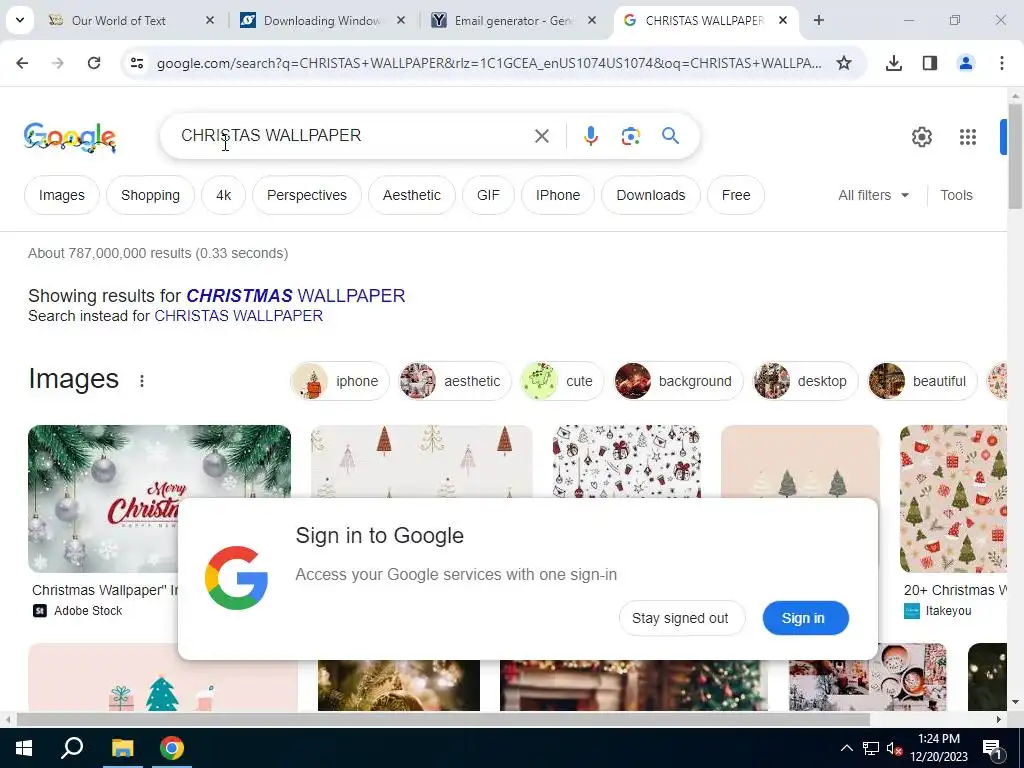Screen dimensions: 1024x768
Task: Open search Tools
Action: 956,195
